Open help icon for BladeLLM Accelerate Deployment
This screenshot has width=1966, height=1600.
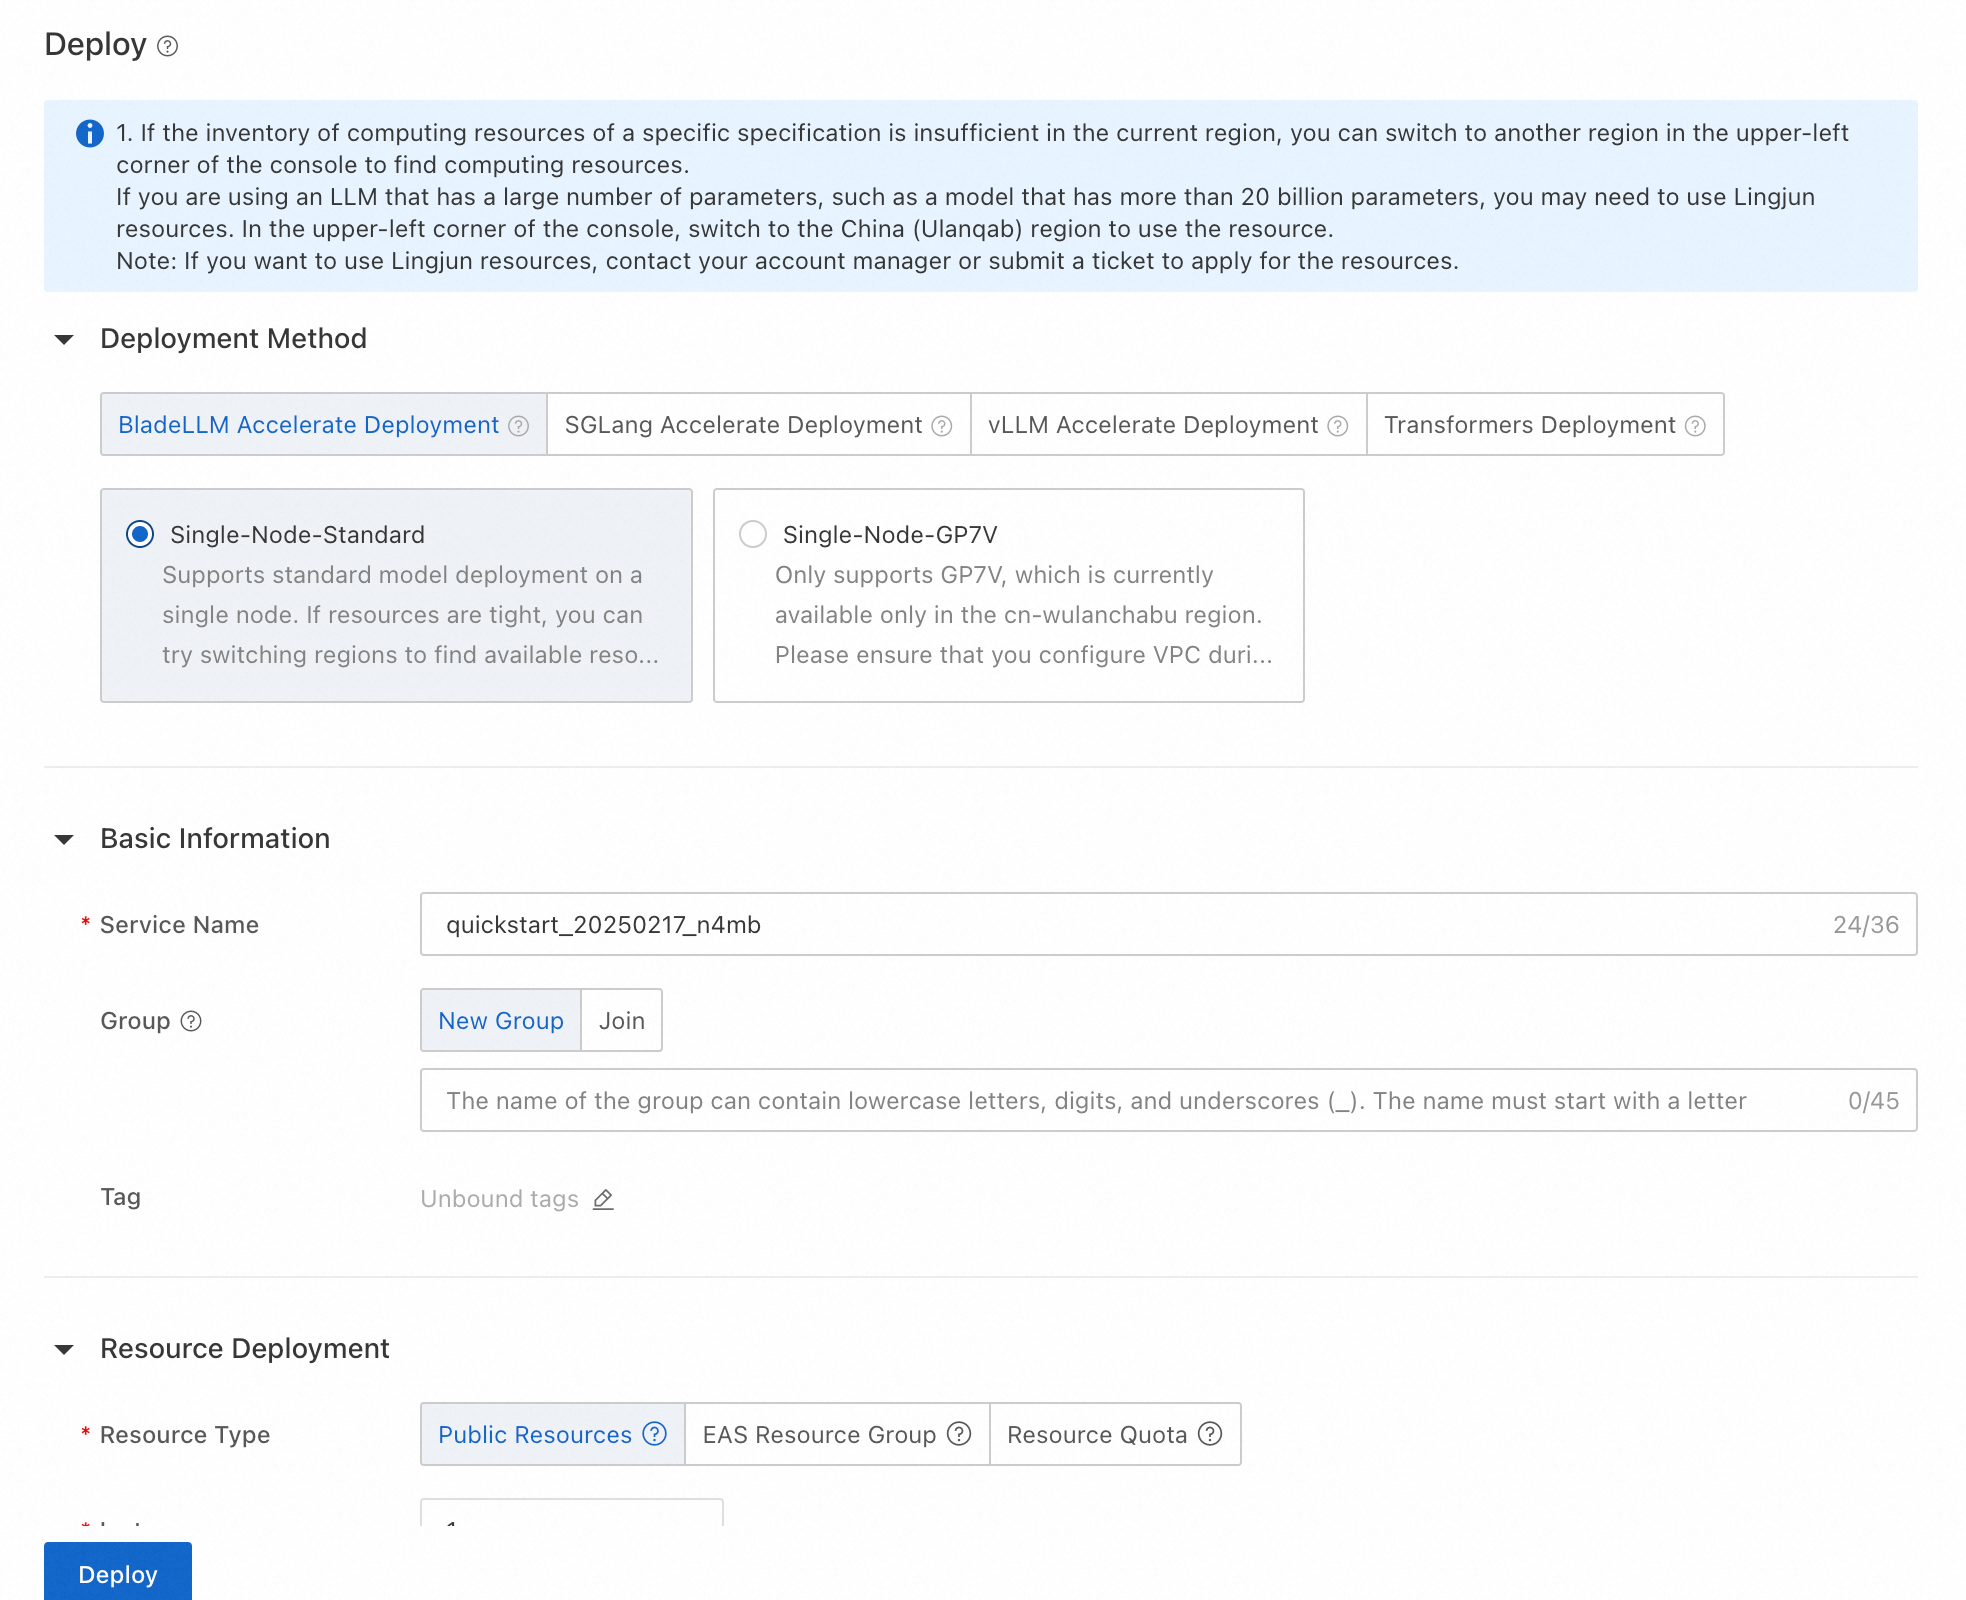[518, 426]
